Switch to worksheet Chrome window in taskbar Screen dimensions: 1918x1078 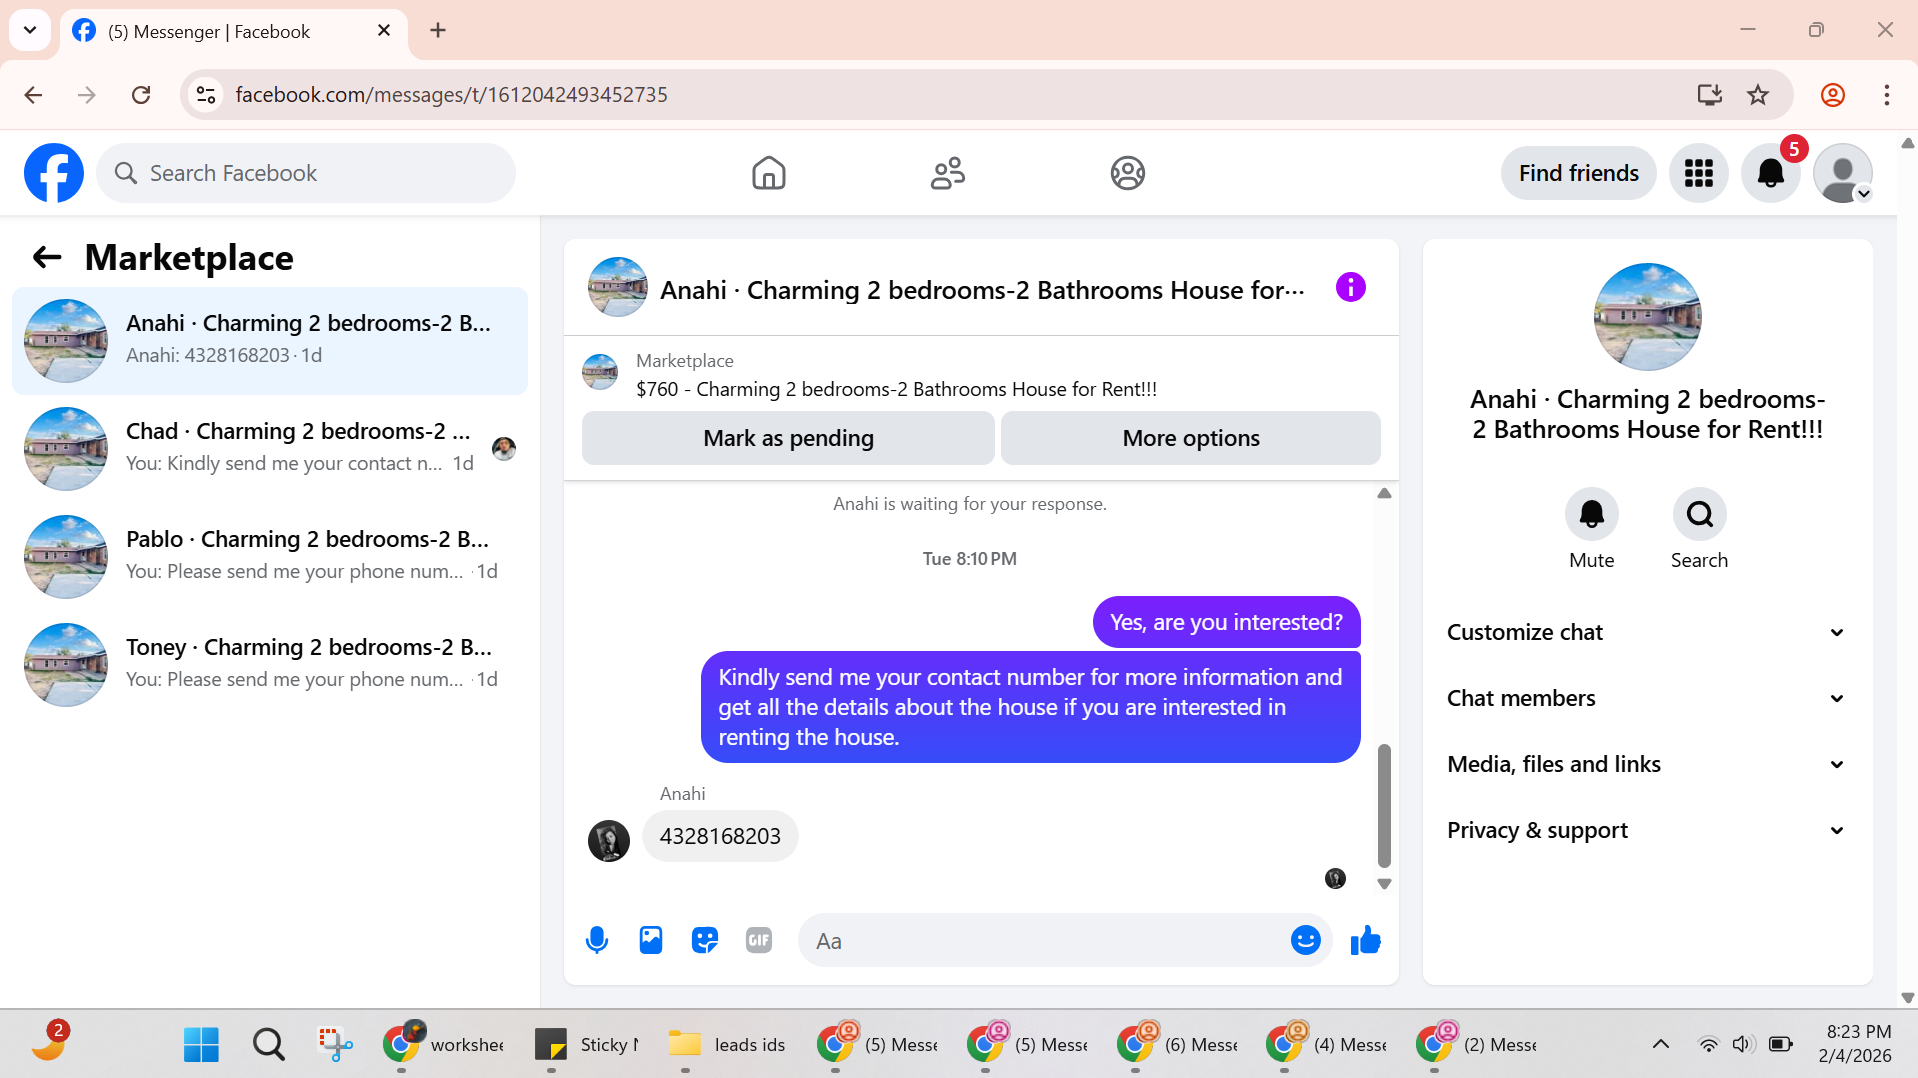click(x=444, y=1044)
